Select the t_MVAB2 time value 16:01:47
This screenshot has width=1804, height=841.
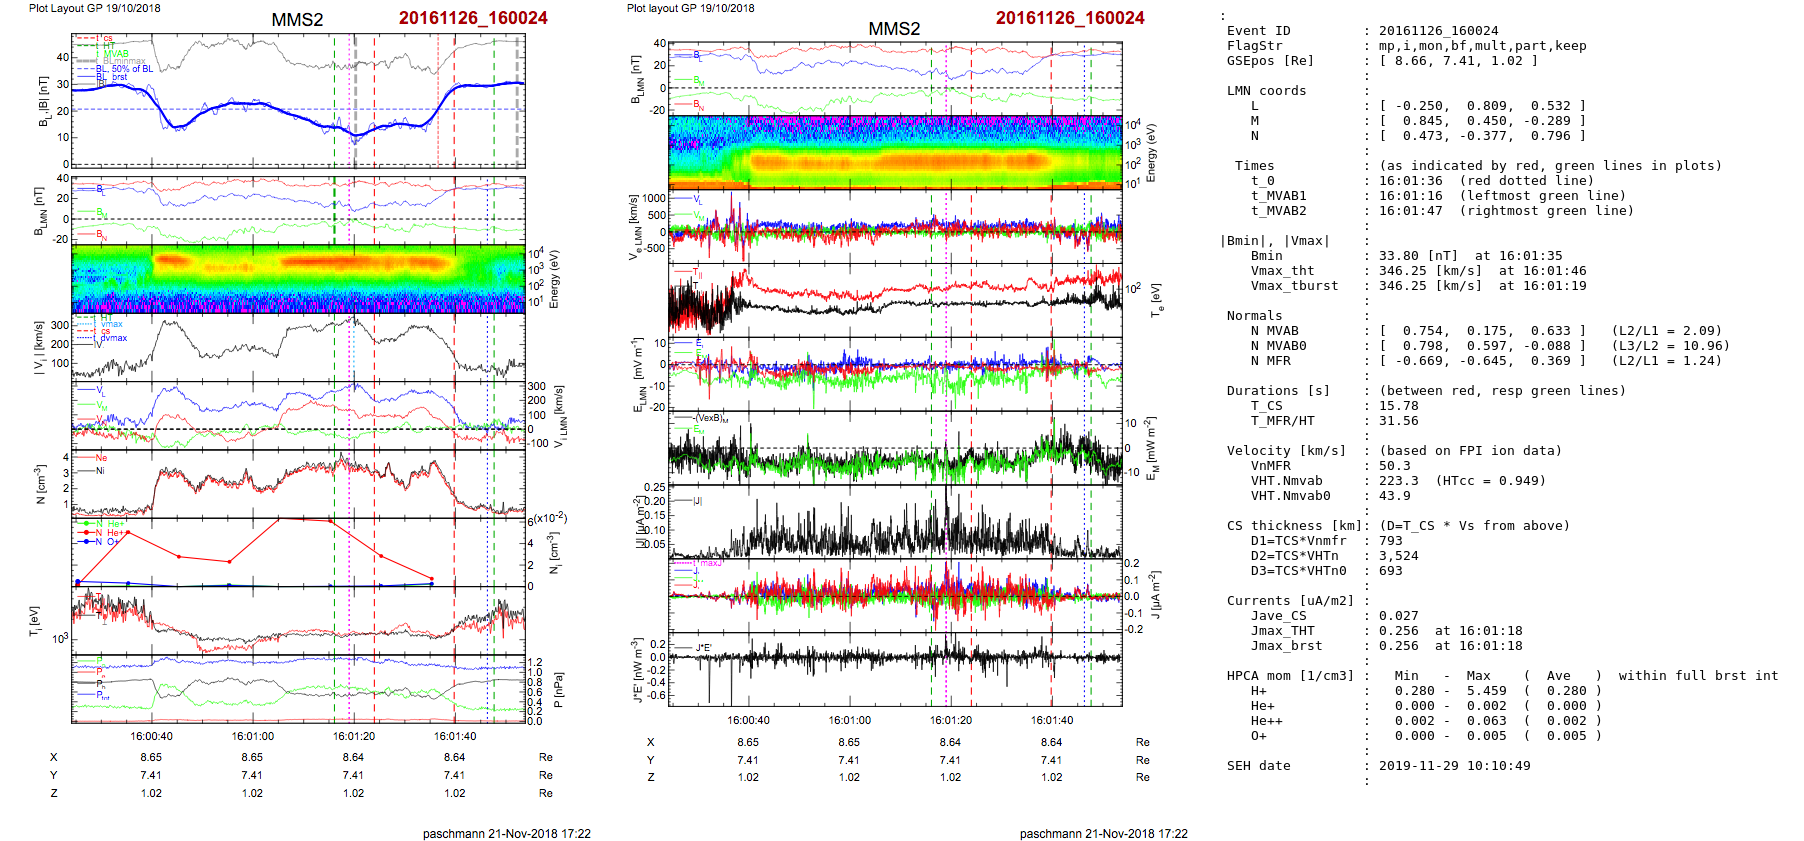click(x=1411, y=211)
